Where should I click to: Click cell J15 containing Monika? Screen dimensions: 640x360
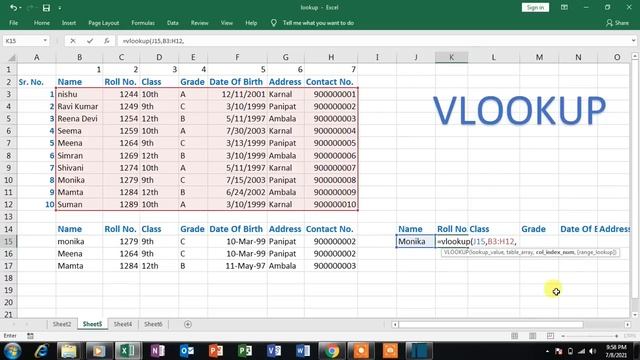pyautogui.click(x=416, y=241)
